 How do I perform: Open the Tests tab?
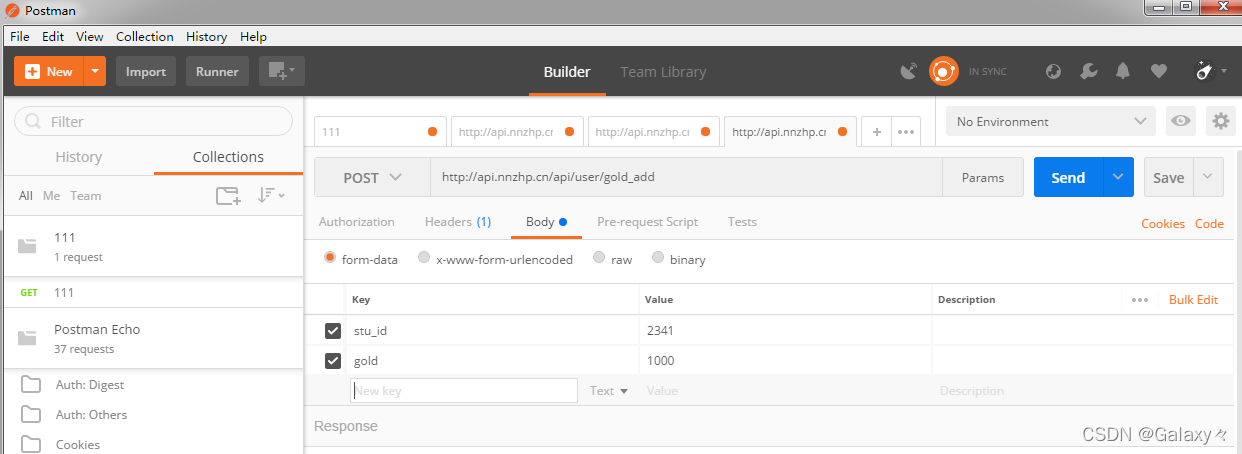[x=742, y=222]
